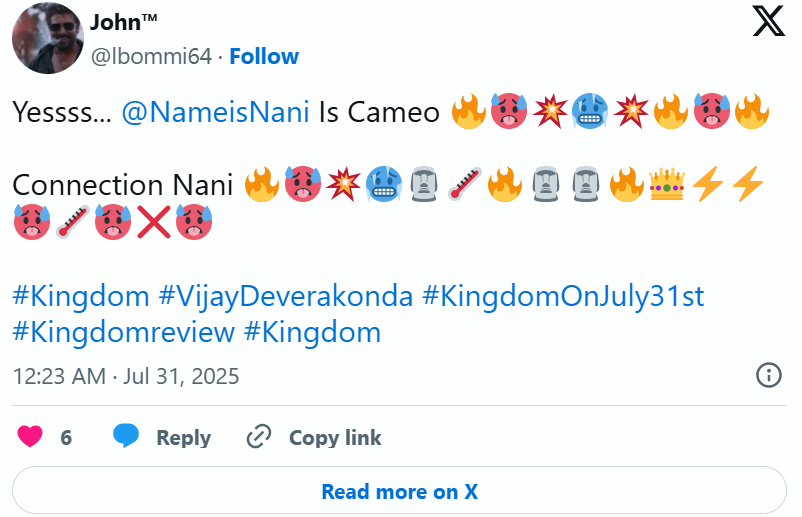The height and width of the screenshot is (517, 802).
Task: Click the Reply text label
Action: click(183, 438)
